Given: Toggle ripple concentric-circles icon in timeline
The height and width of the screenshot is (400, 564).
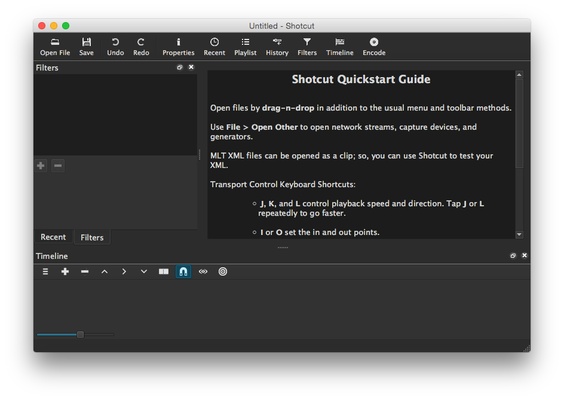Looking at the screenshot, I should (x=223, y=272).
